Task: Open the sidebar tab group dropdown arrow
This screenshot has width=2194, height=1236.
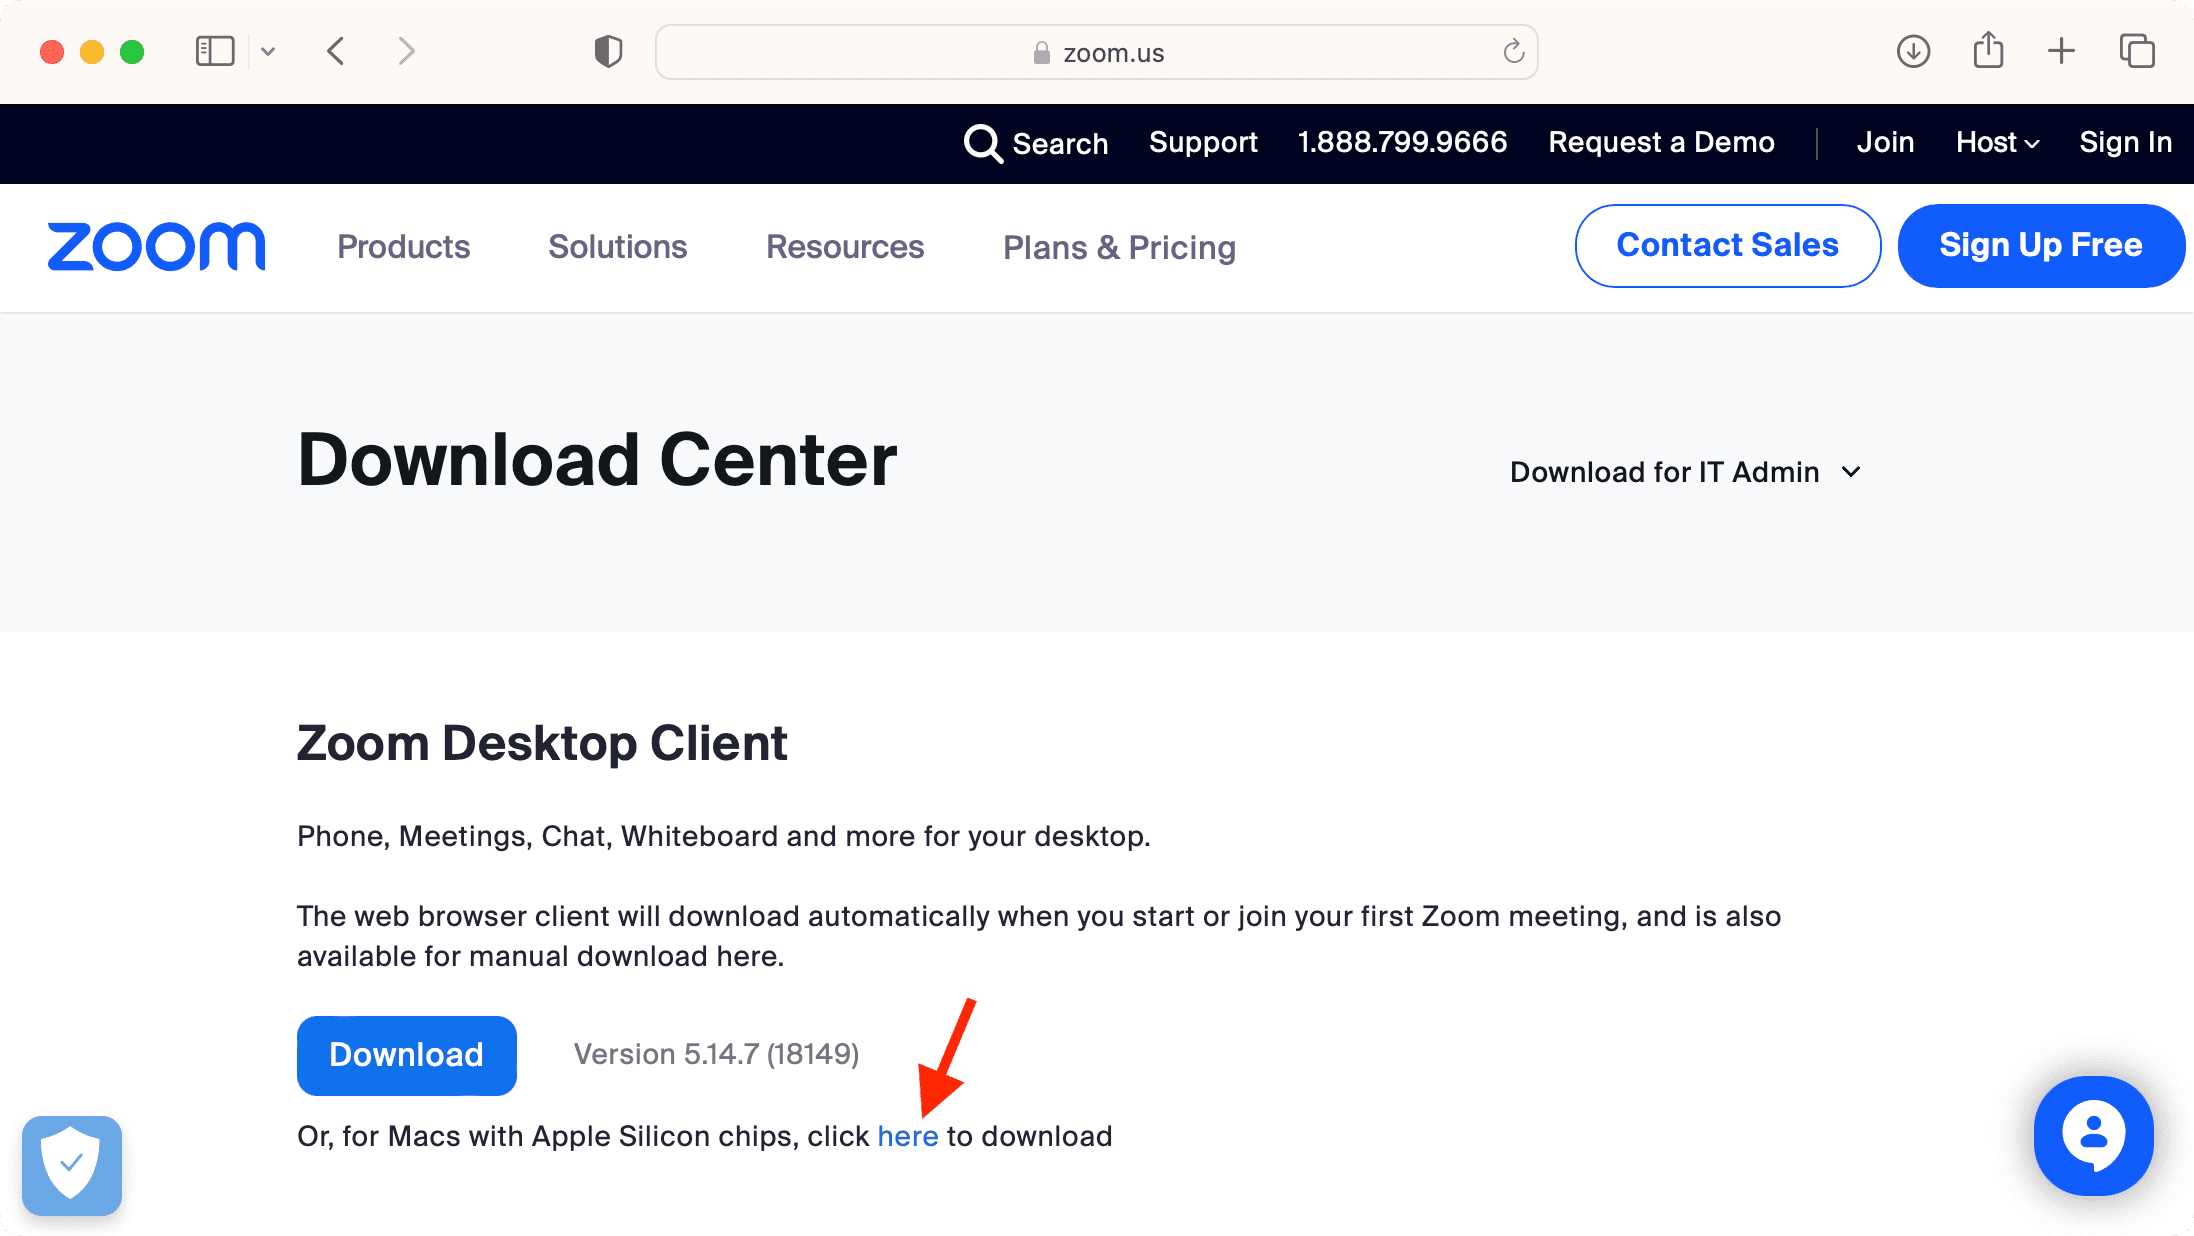Action: pos(267,51)
